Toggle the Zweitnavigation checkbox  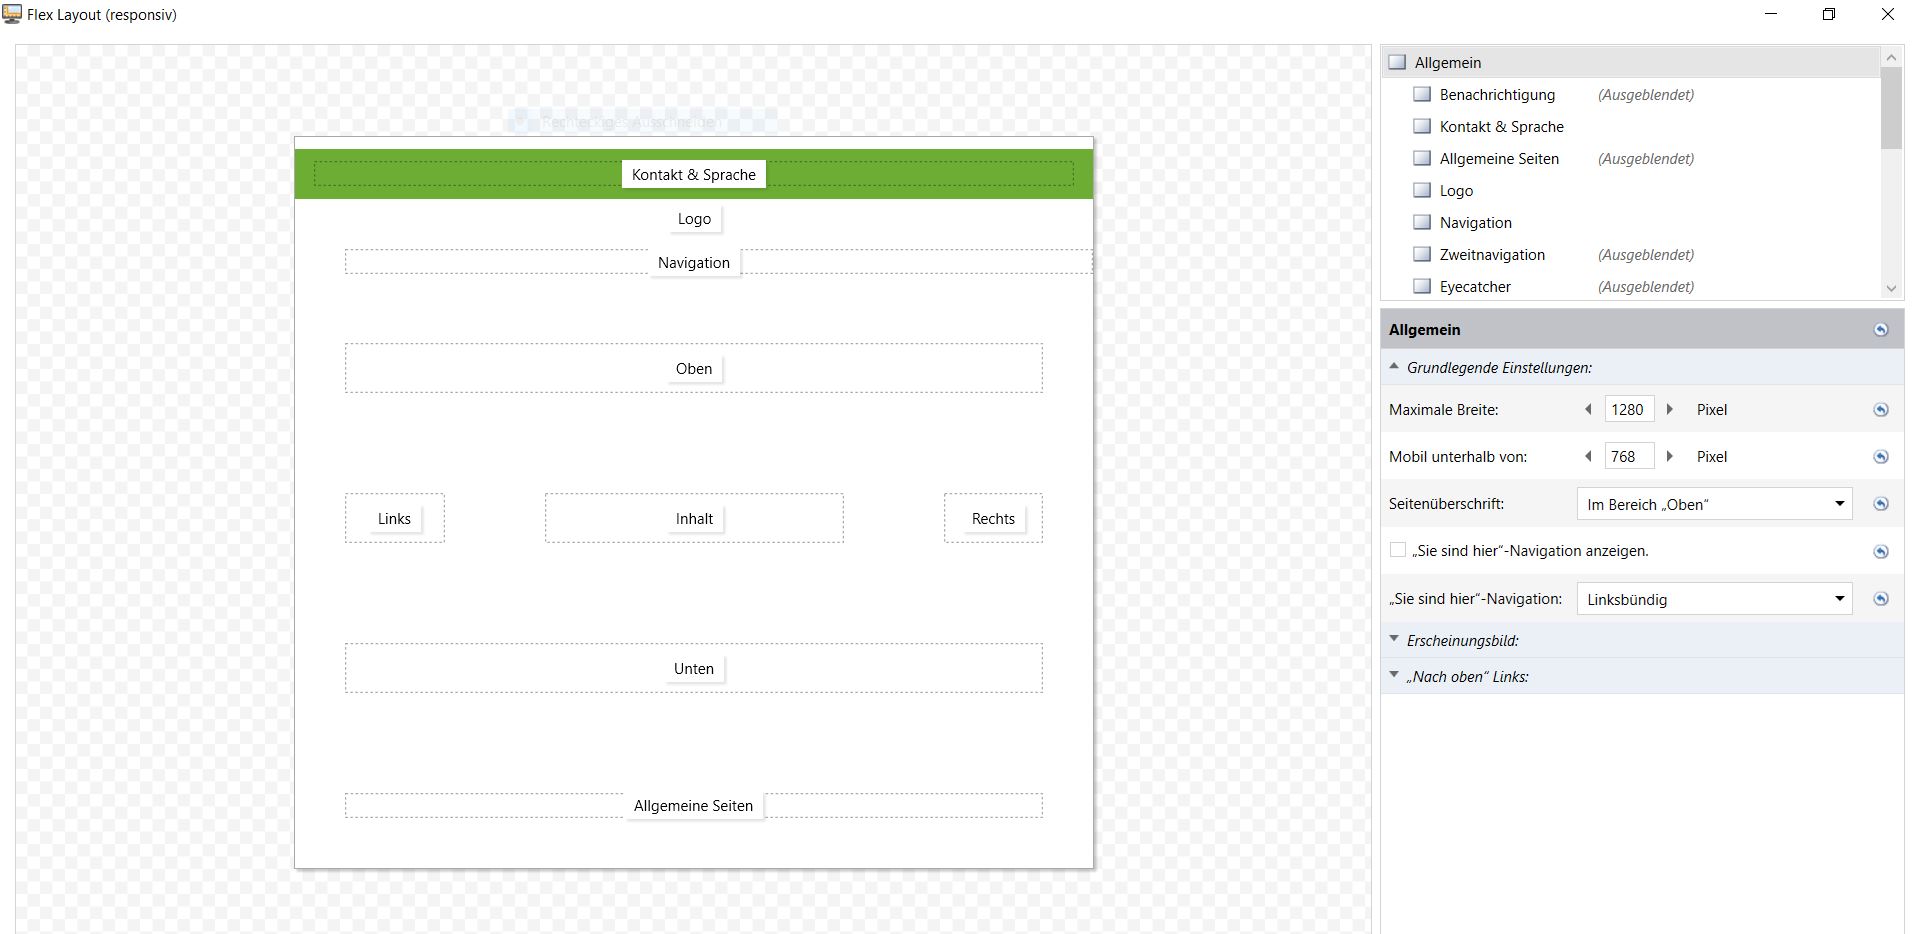click(1422, 255)
